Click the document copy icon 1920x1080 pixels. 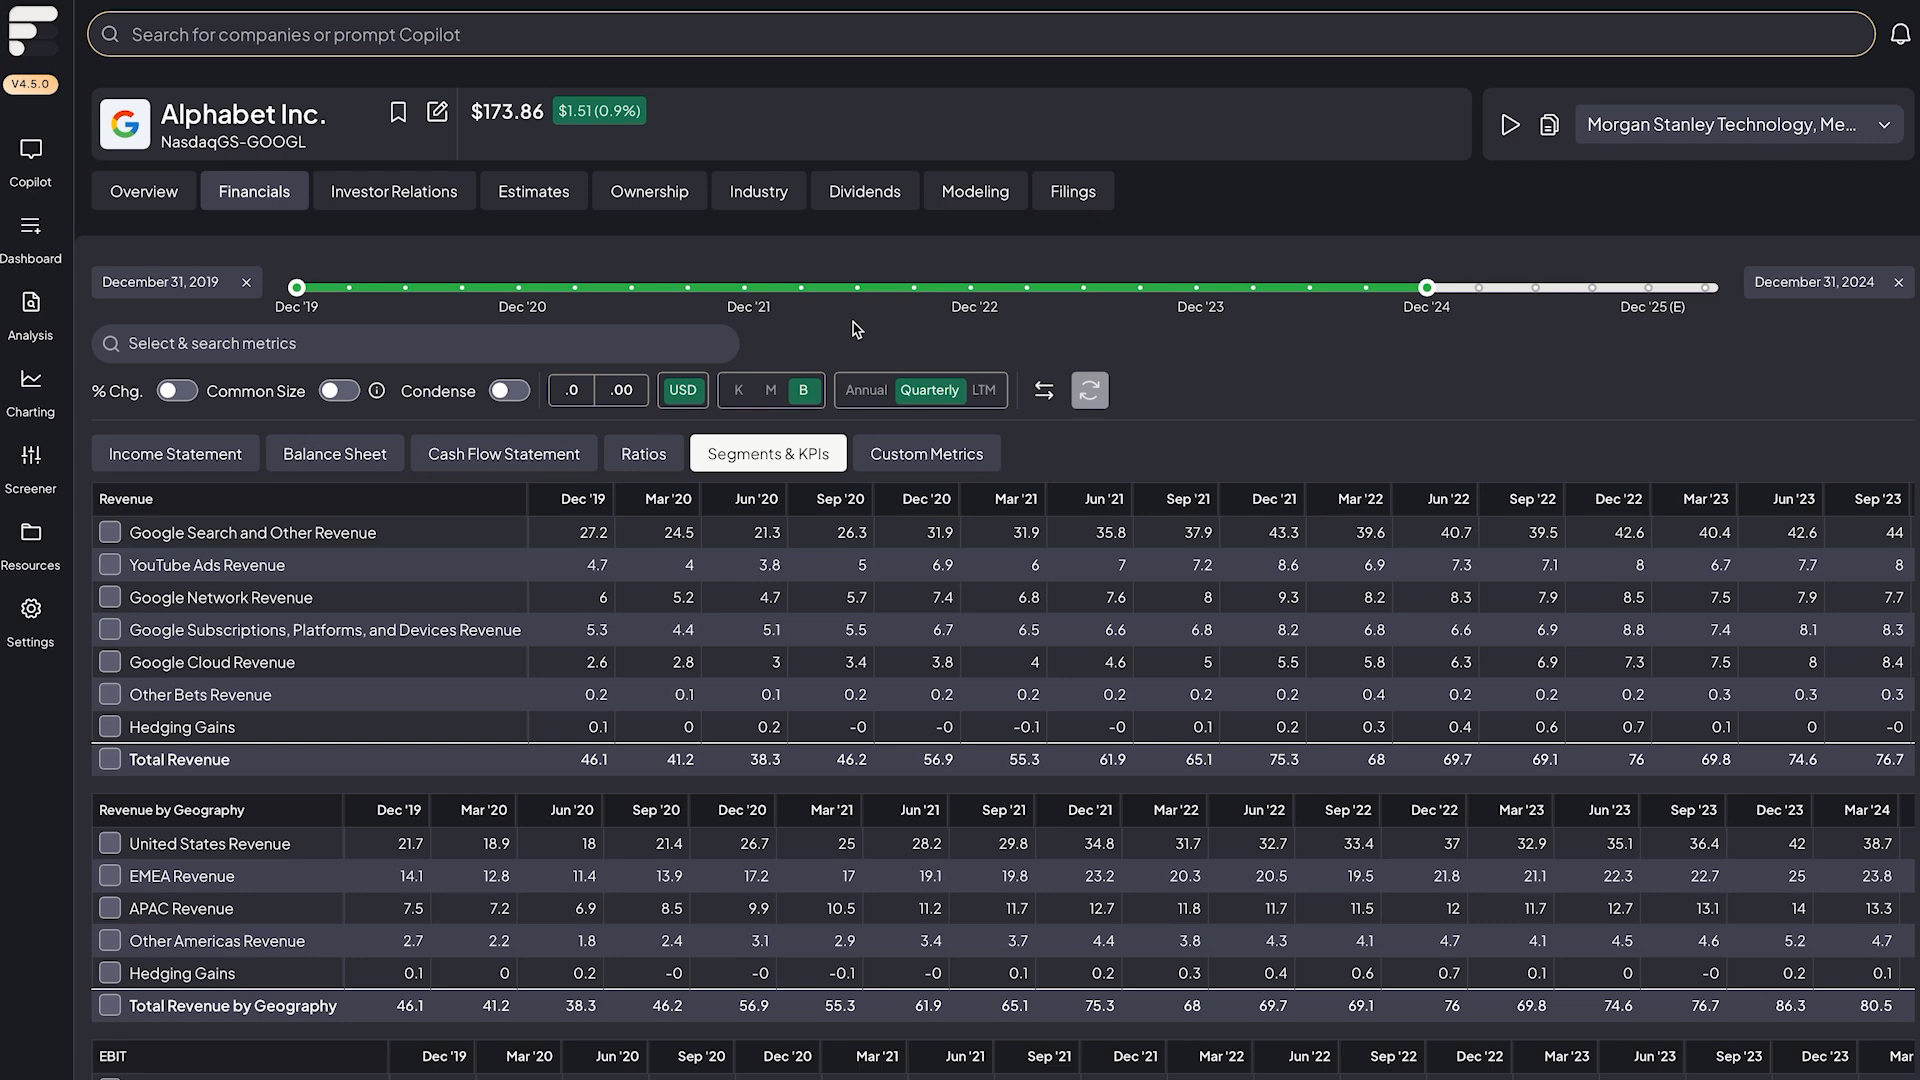pyautogui.click(x=1549, y=125)
